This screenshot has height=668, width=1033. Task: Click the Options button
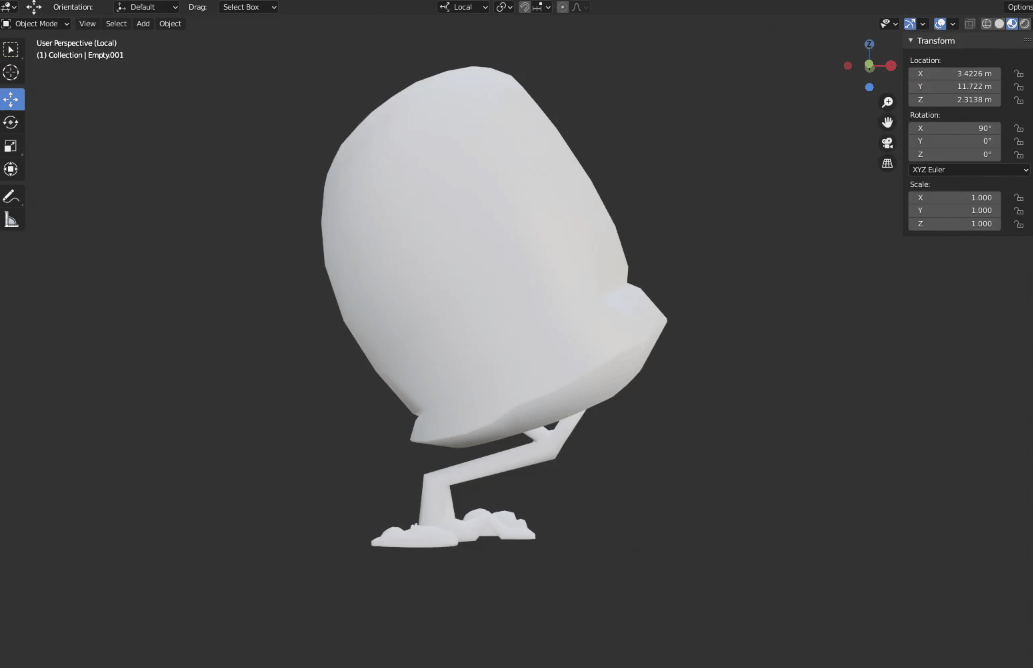point(1018,7)
